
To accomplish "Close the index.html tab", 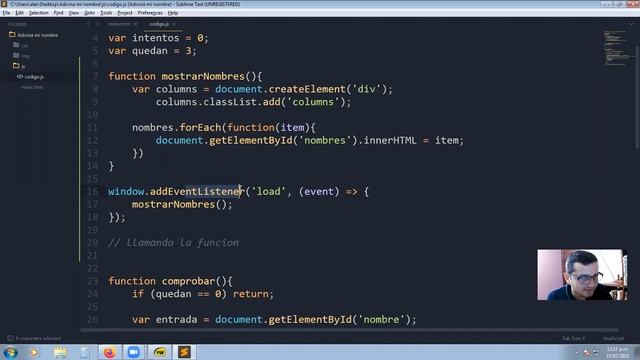I will coord(136,24).
